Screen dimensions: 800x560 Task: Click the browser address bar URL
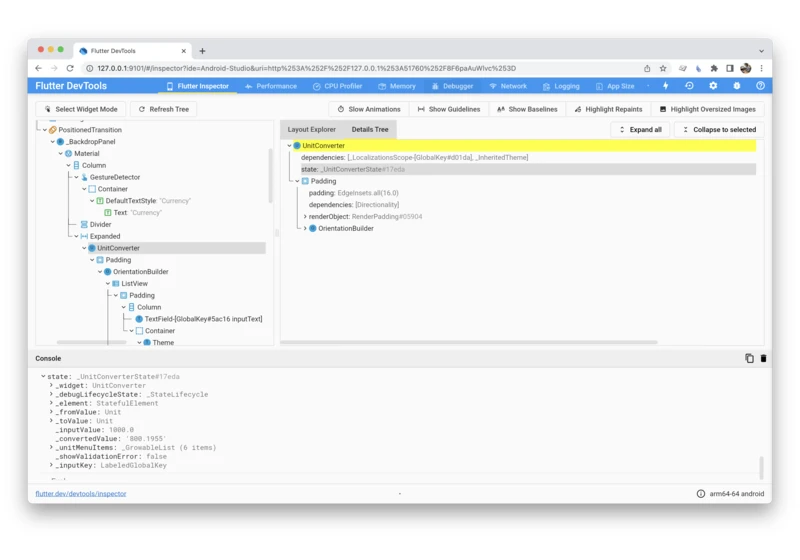tap(306, 68)
